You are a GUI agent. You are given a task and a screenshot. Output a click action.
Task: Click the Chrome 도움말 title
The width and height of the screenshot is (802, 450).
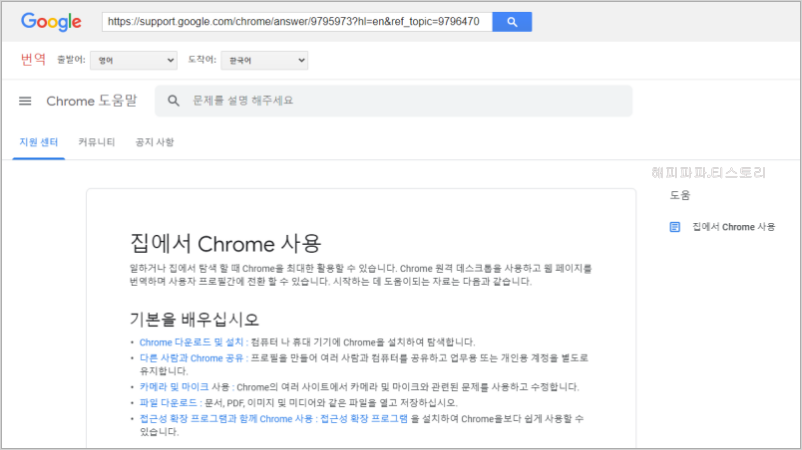(92, 101)
